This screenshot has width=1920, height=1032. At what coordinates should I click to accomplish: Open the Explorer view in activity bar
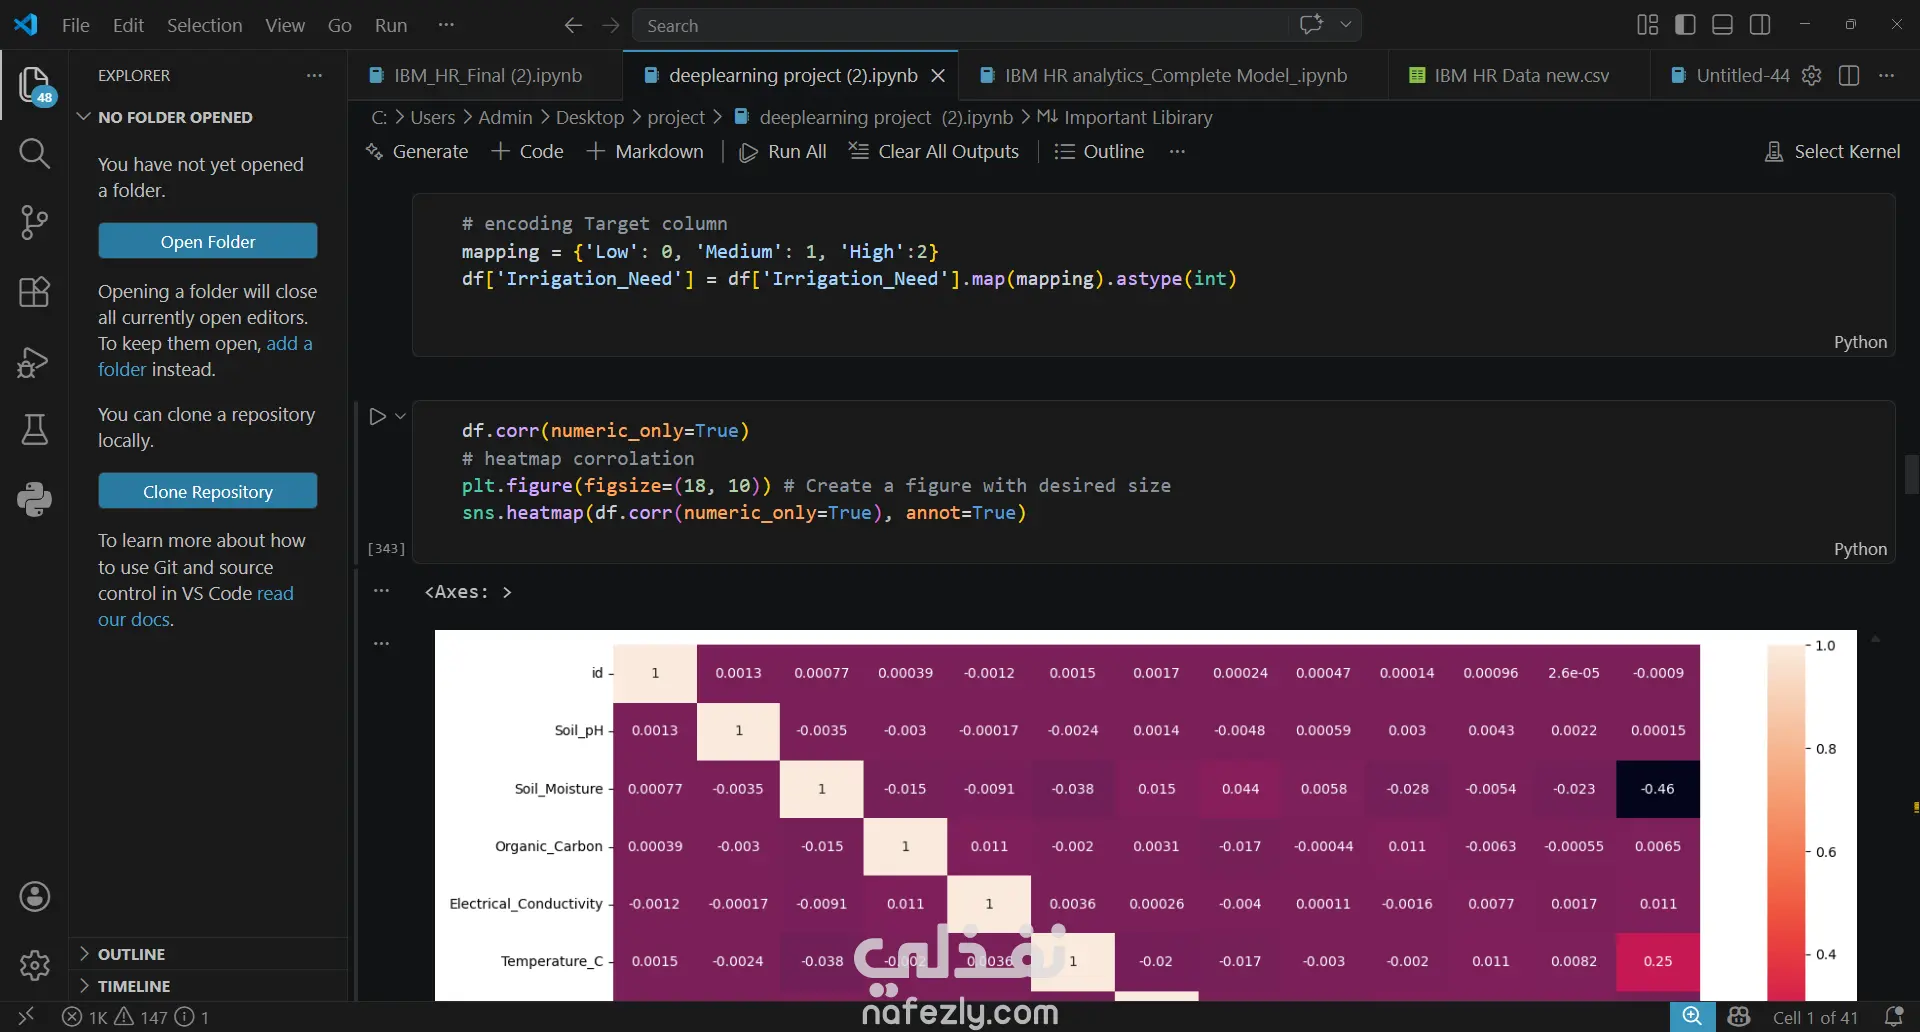[35, 86]
